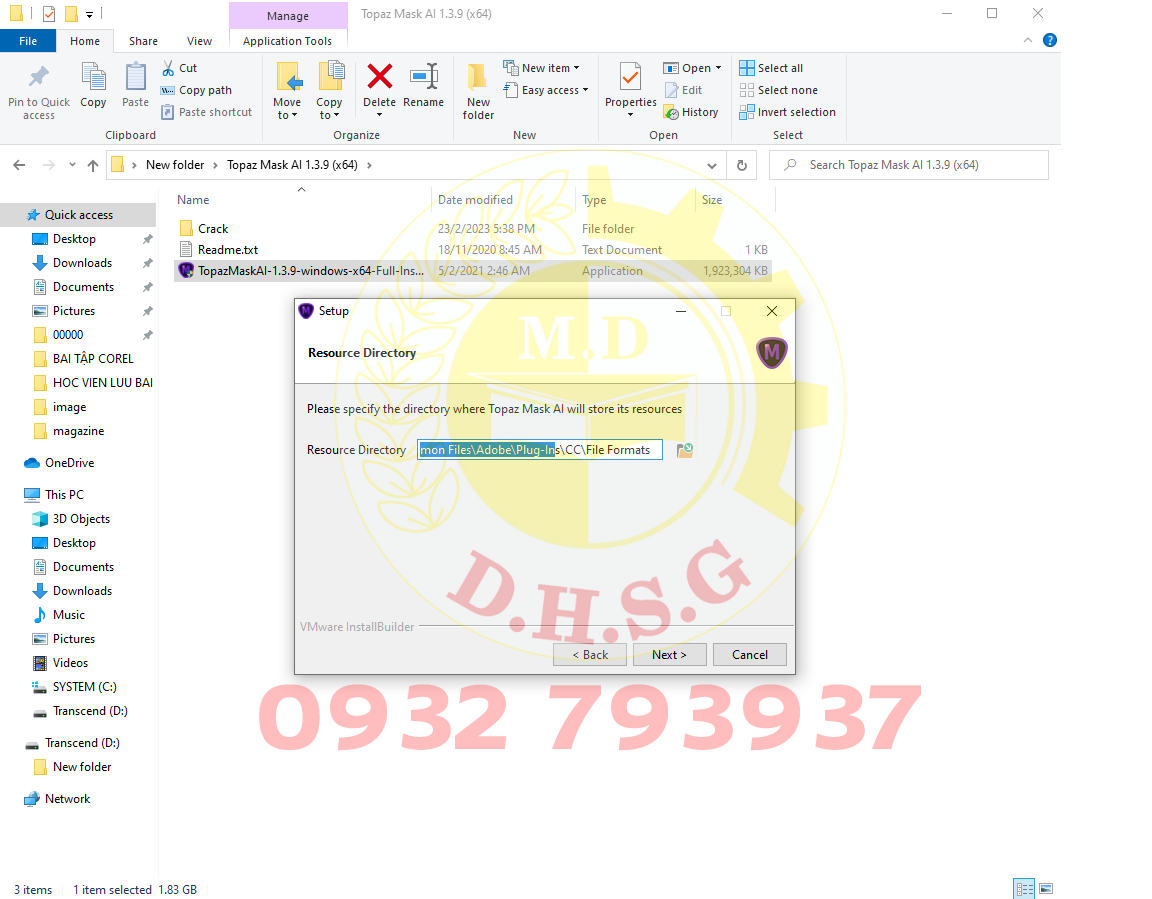Click Select all in the ribbon
Image resolution: width=1152 pixels, height=899 pixels.
(x=771, y=68)
